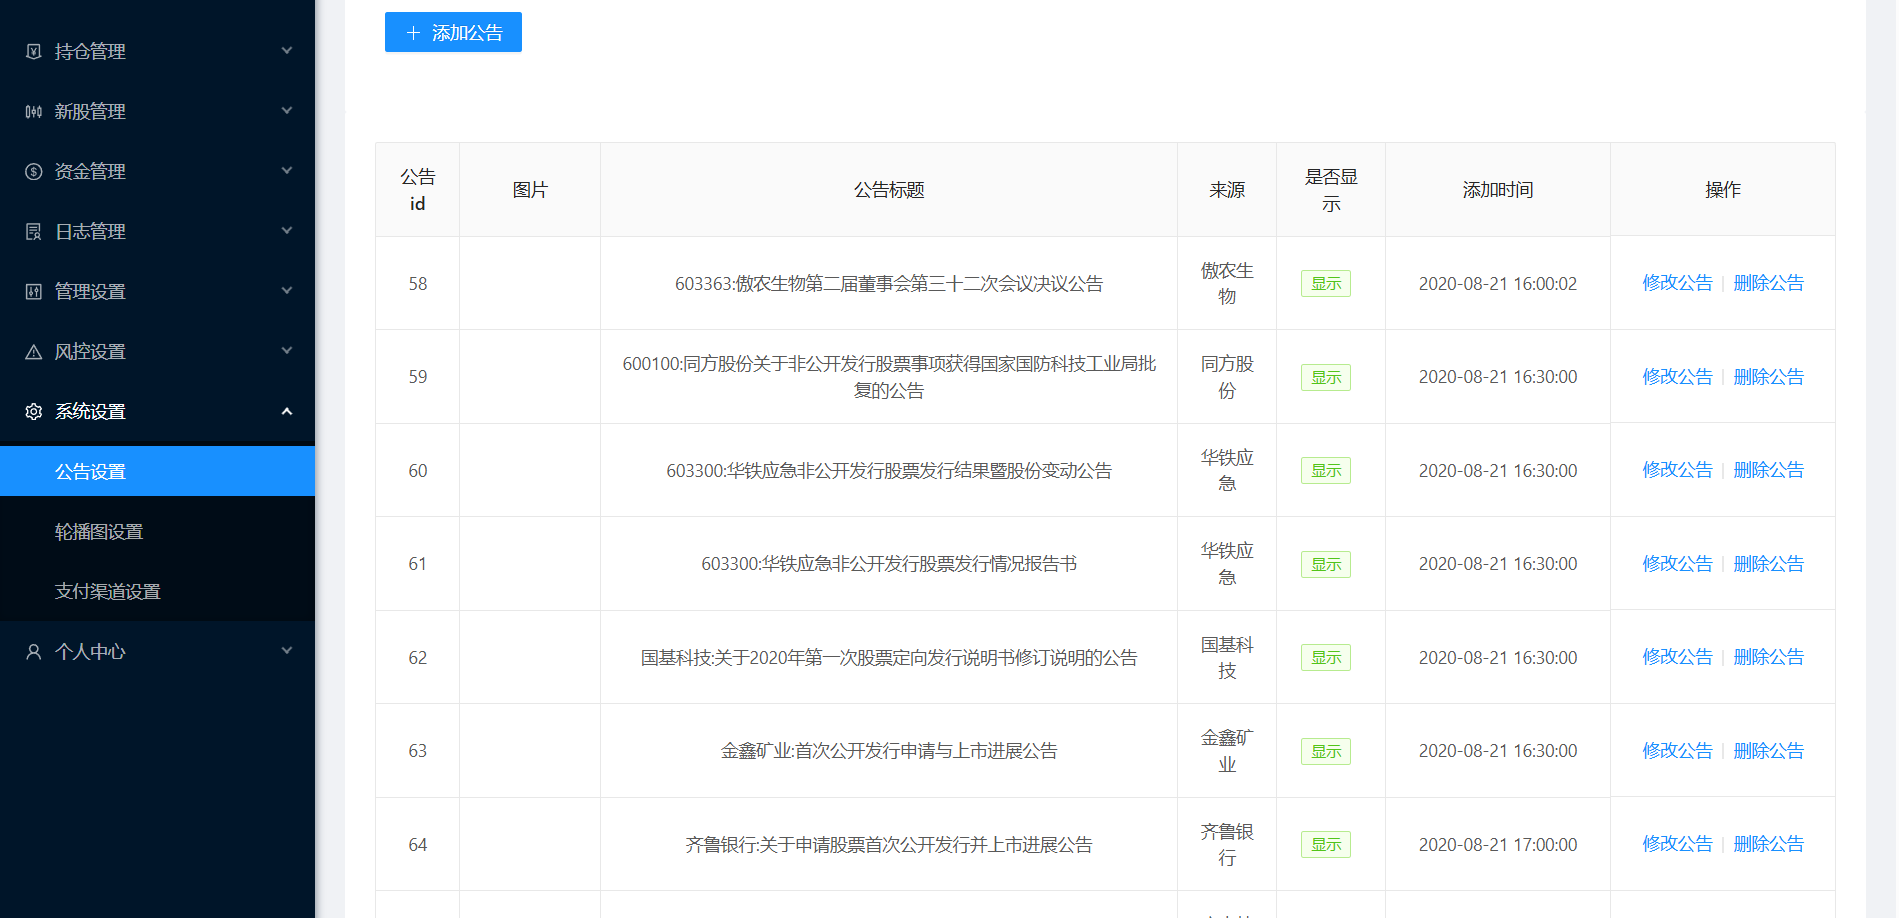Click the 资金管理 coin icon
The height and width of the screenshot is (918, 1899).
click(x=34, y=171)
